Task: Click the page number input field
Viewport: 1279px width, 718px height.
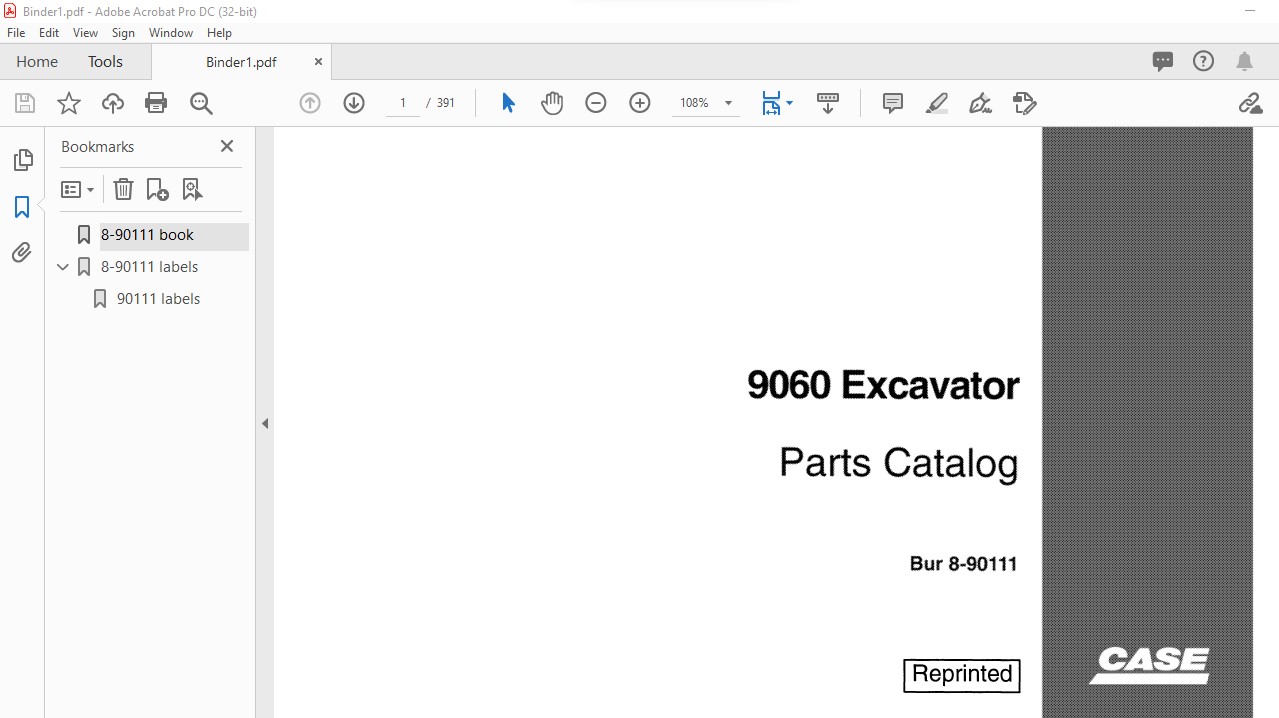Action: pos(403,103)
